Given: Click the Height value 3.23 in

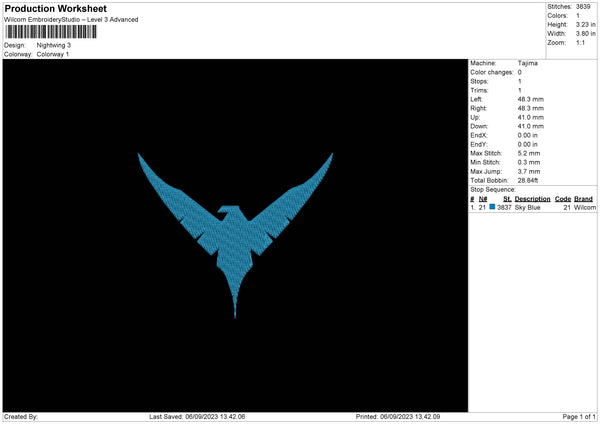Looking at the screenshot, I should pyautogui.click(x=585, y=24).
